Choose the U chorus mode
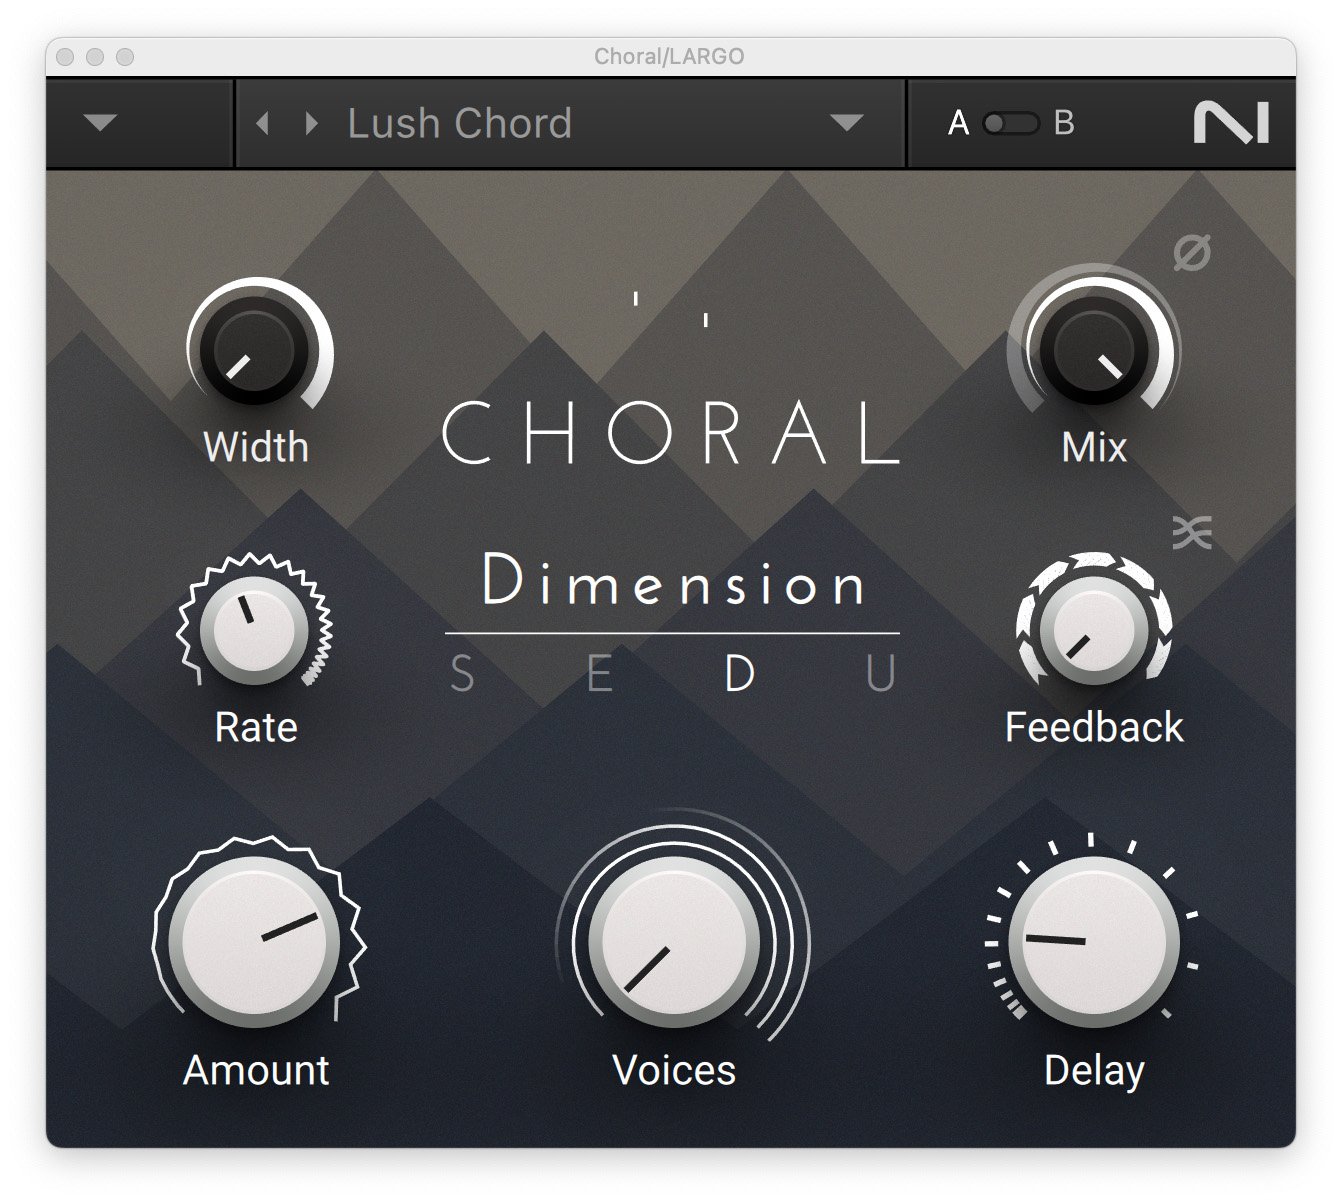1342x1202 pixels. click(880, 675)
